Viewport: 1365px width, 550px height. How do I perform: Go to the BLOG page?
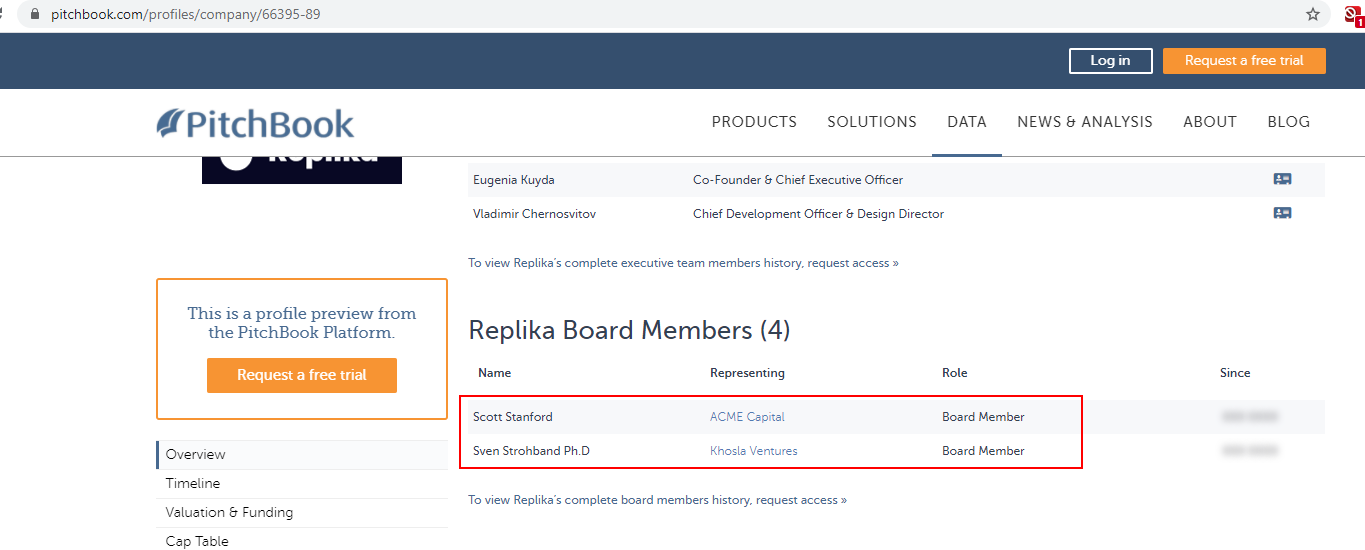1288,122
